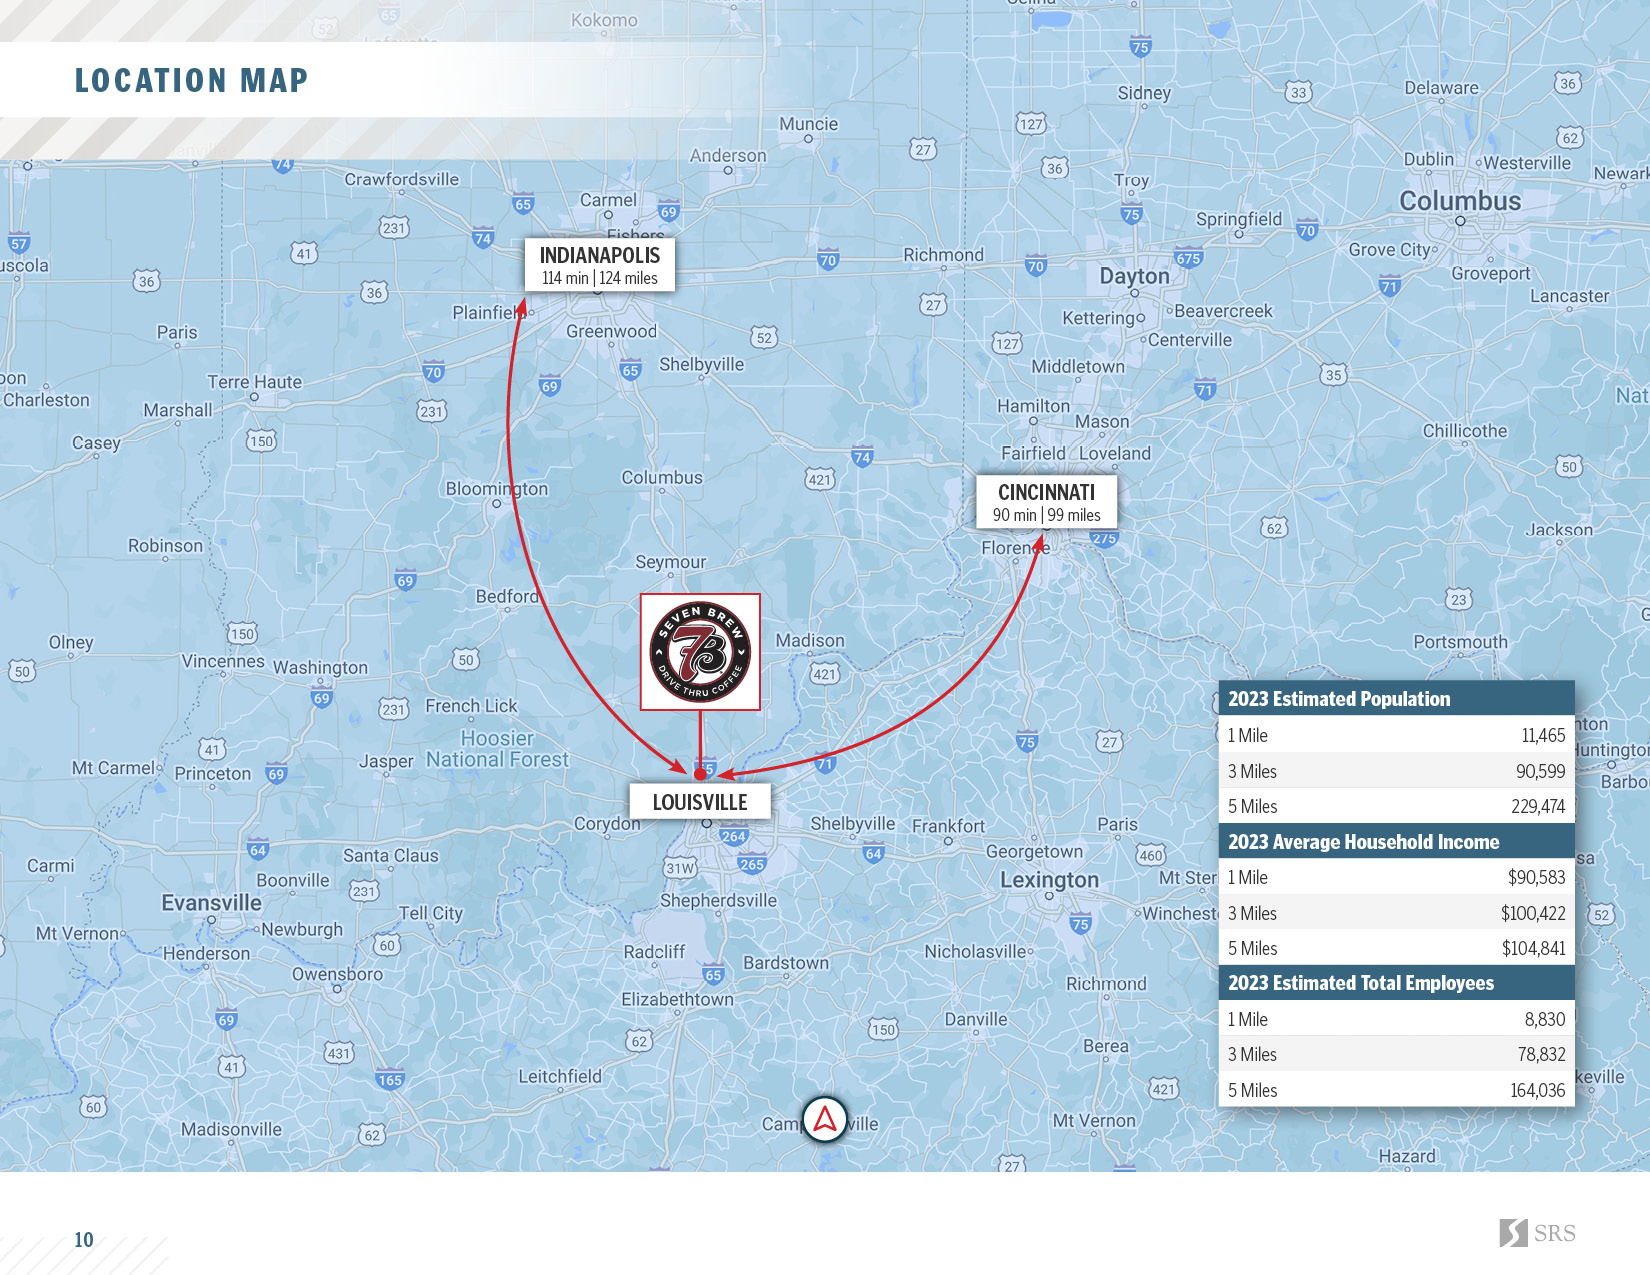Screen dimensions: 1650x1275
Task: Click the US 33 route shield near Delaware
Action: 1298,92
